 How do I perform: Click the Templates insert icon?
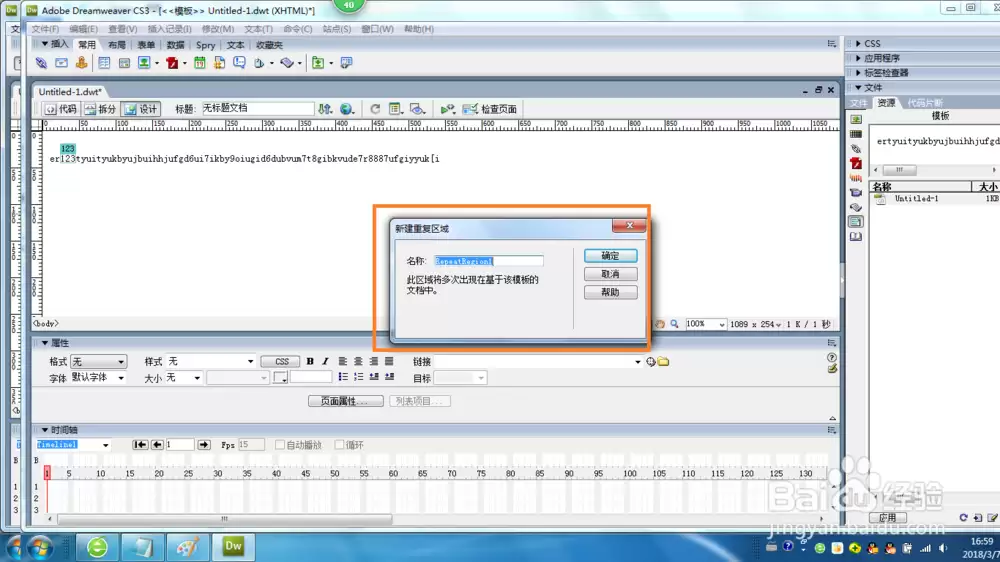click(x=318, y=63)
